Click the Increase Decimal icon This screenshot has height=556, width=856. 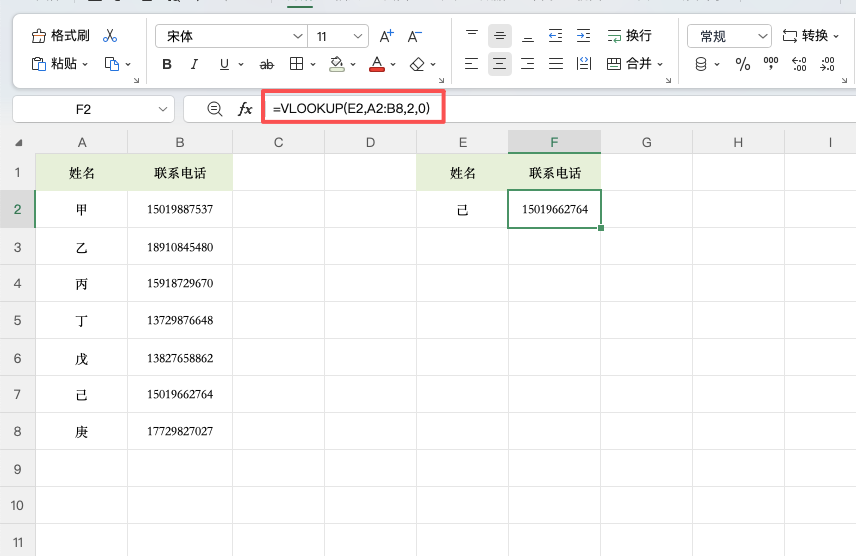[799, 64]
